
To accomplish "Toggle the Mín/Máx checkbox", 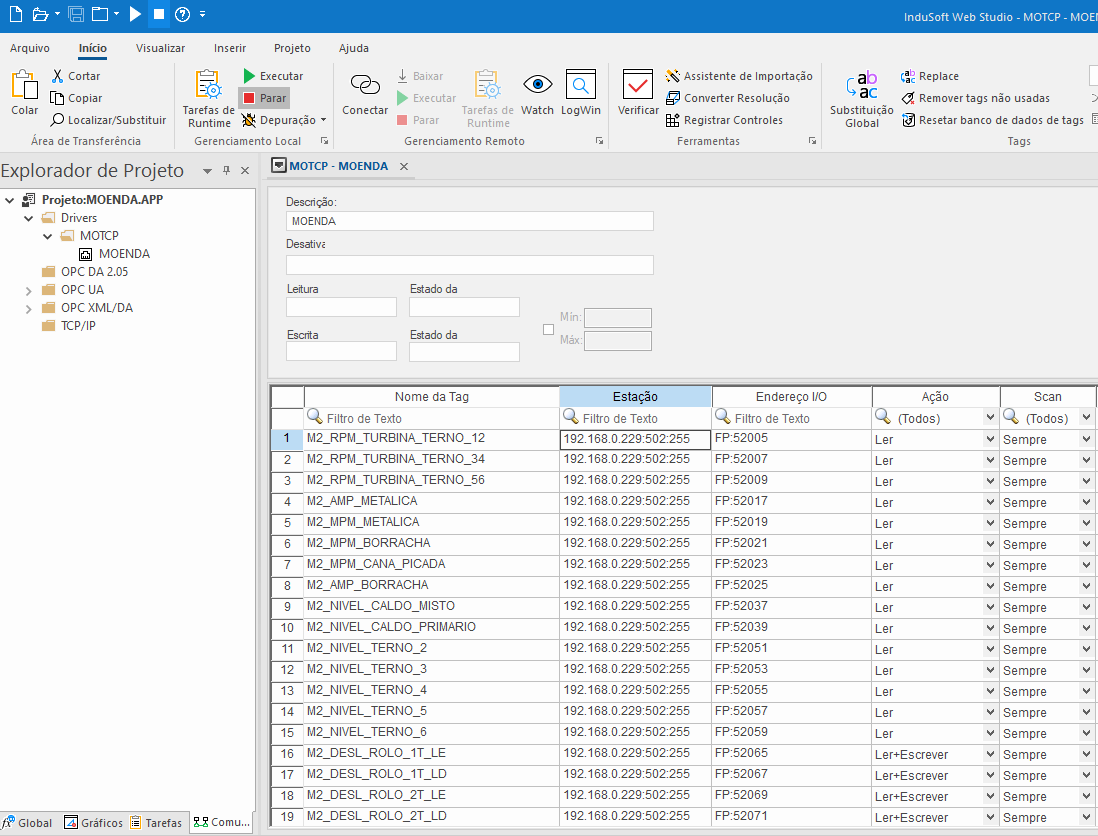I will [548, 329].
